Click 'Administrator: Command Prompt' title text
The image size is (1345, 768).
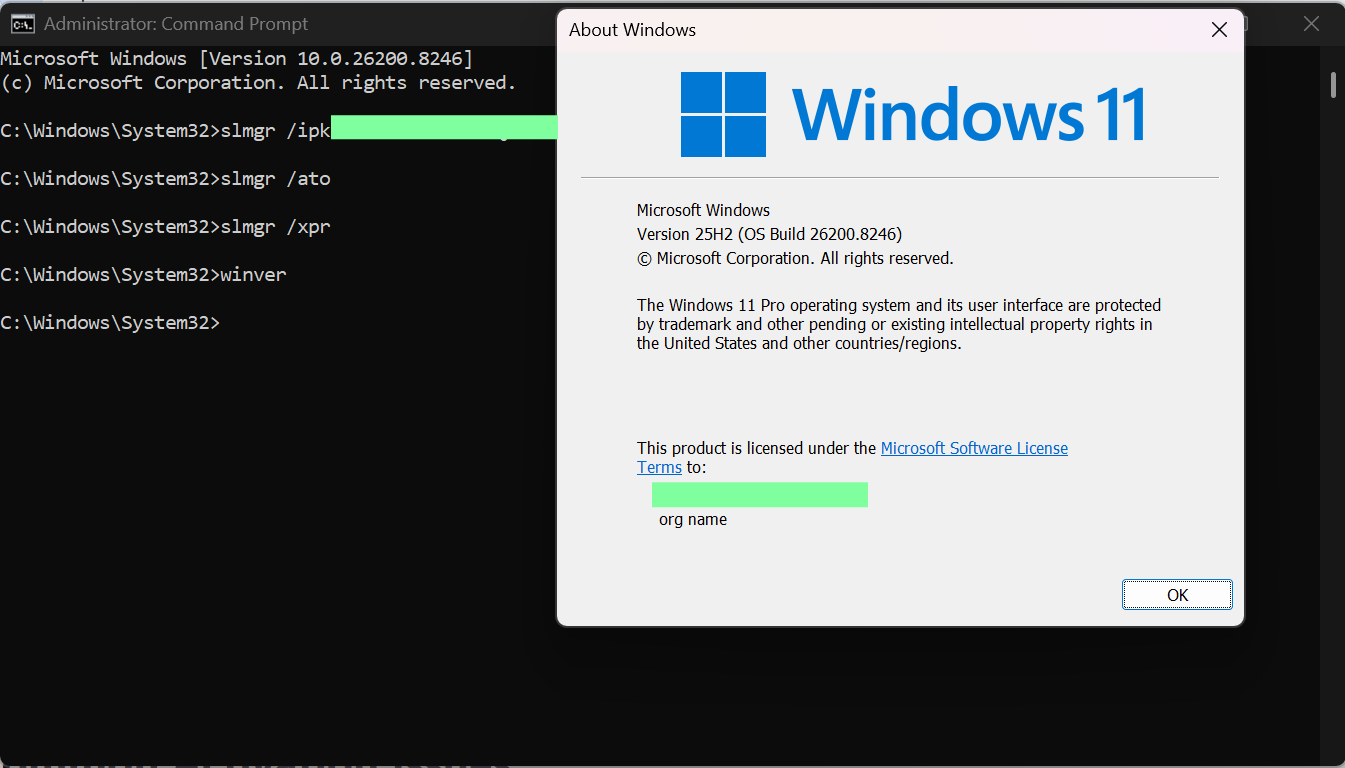point(176,24)
